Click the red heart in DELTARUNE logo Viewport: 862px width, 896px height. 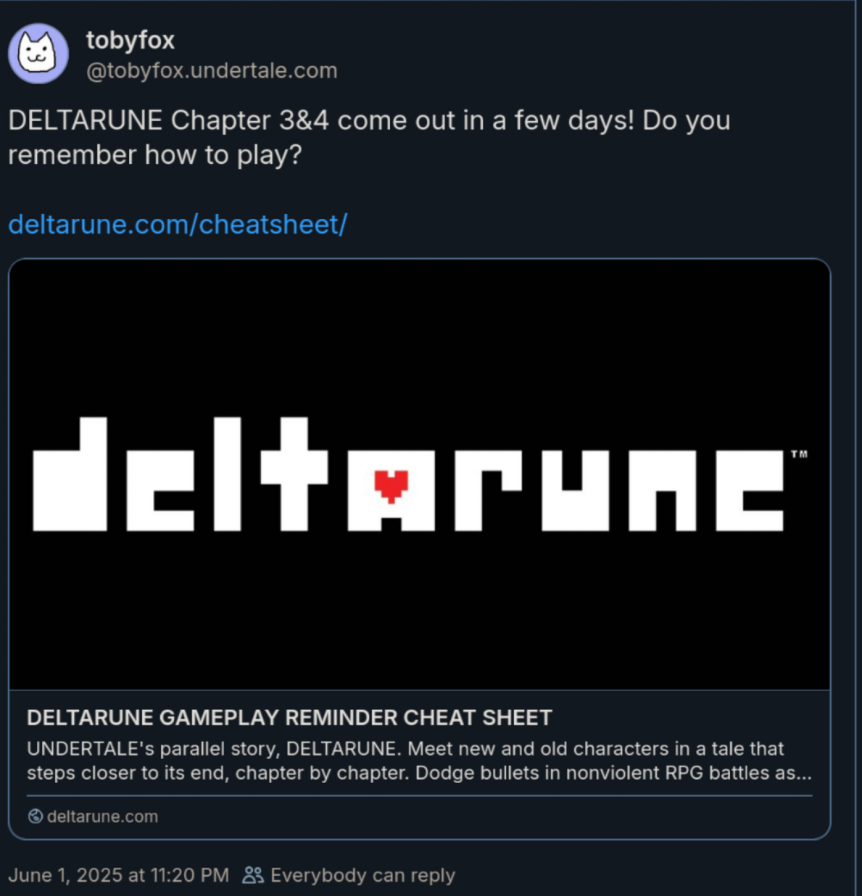pyautogui.click(x=392, y=486)
